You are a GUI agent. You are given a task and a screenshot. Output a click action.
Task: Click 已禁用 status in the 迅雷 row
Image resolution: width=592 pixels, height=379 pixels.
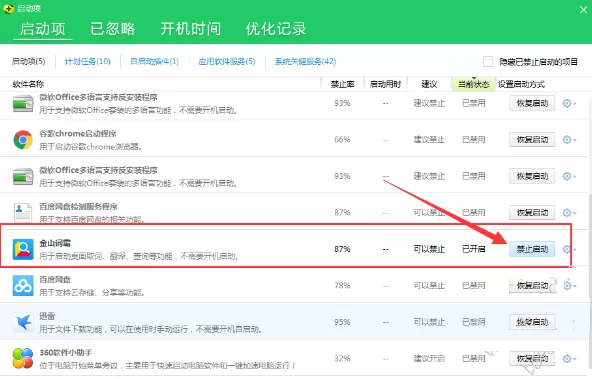473,322
